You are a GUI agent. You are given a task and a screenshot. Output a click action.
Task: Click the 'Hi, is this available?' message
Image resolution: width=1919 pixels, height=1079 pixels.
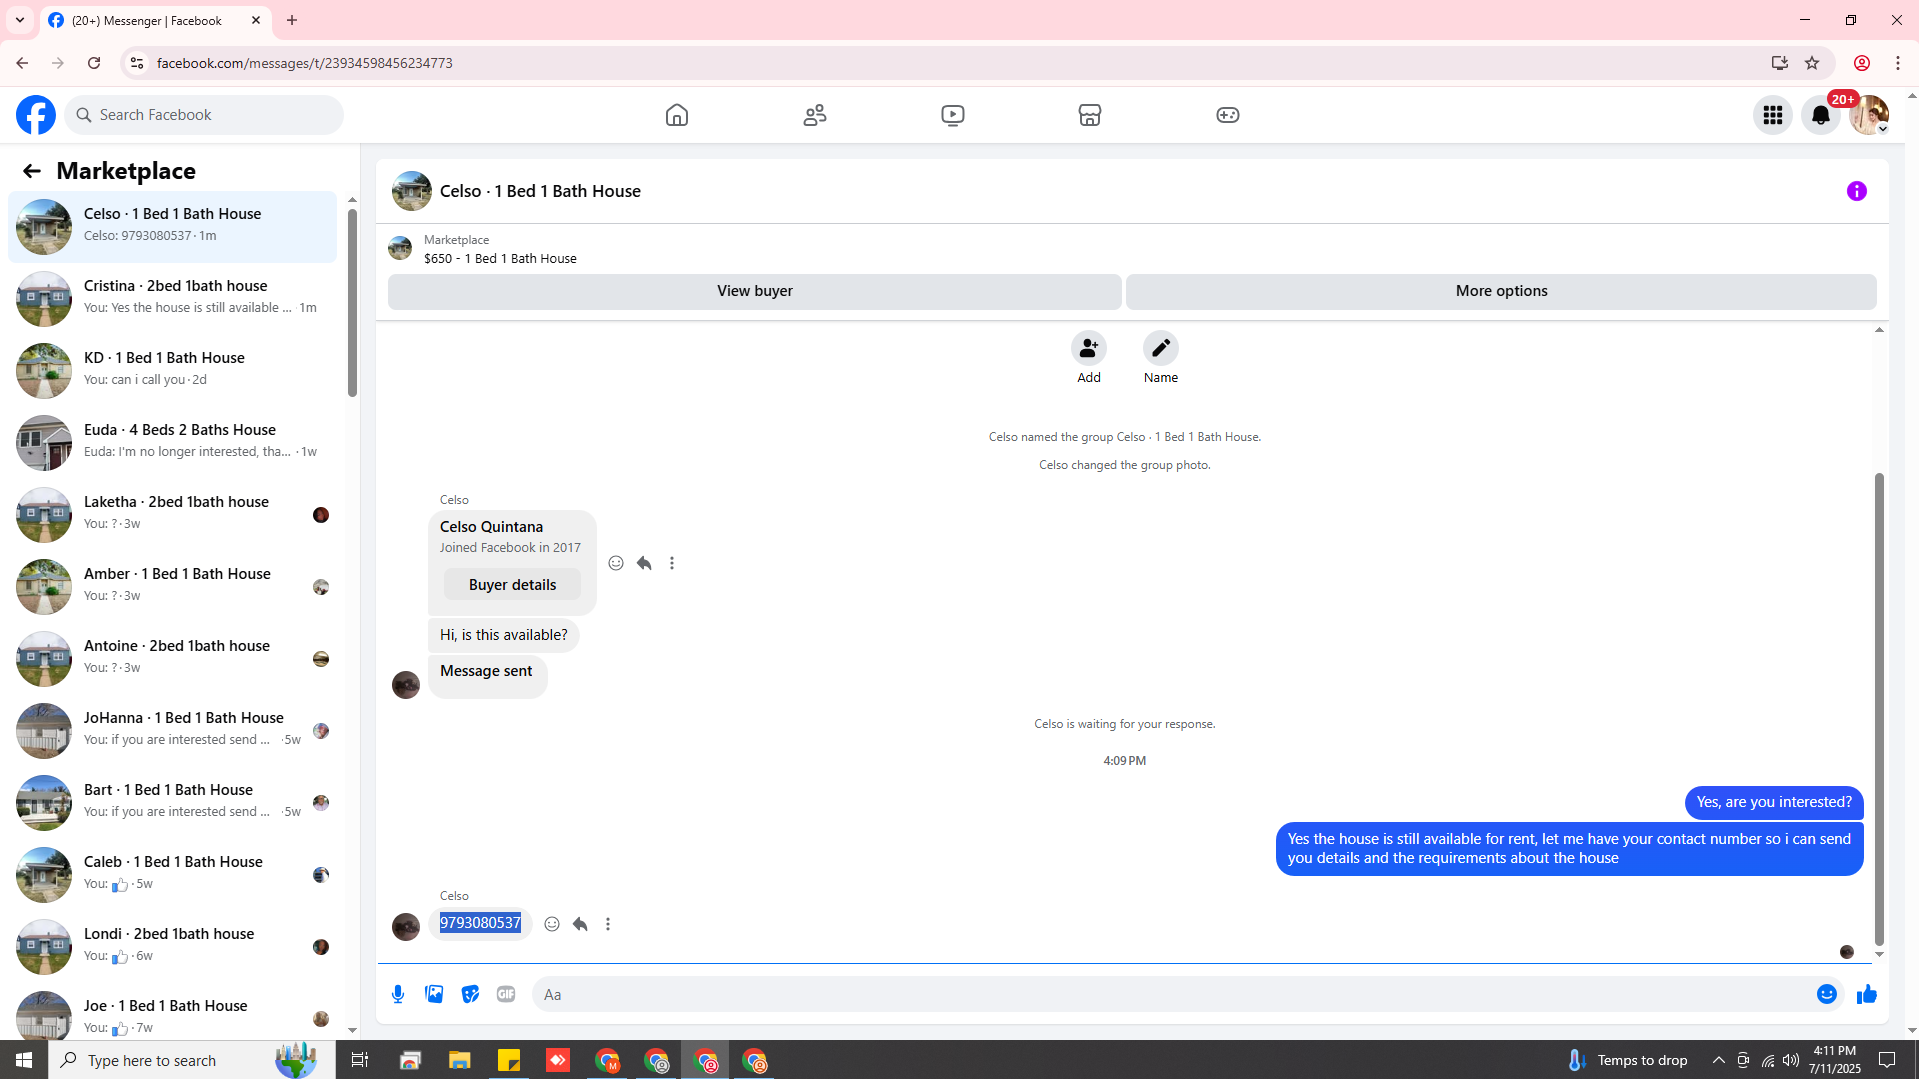504,635
